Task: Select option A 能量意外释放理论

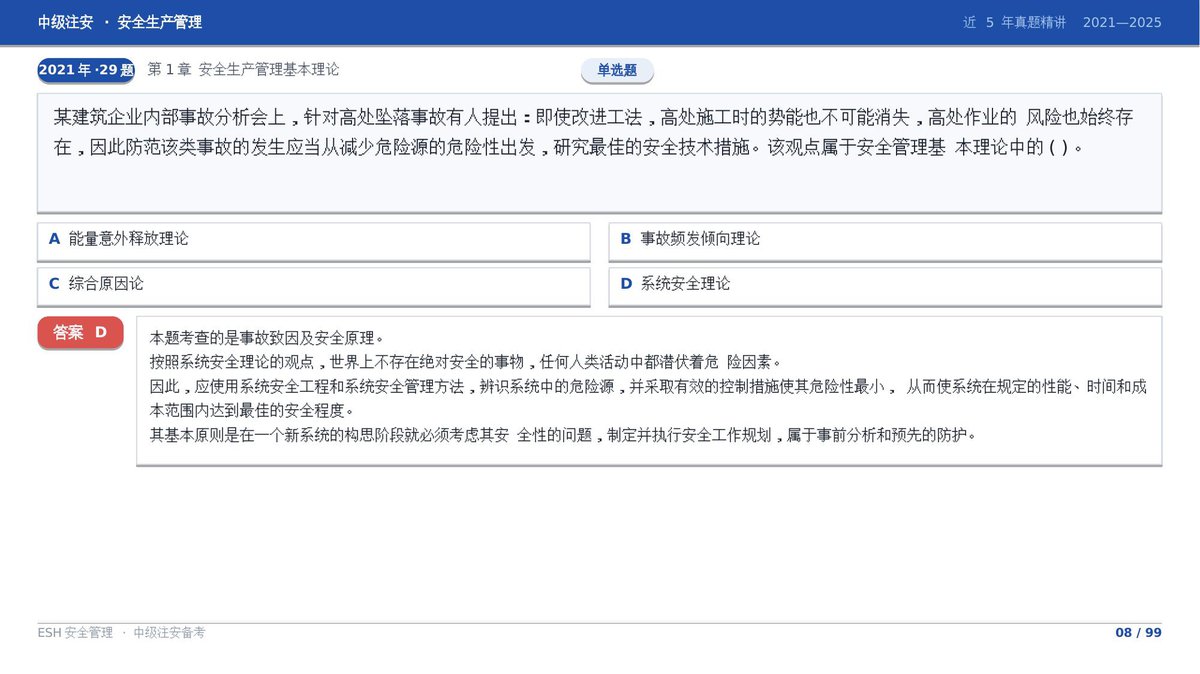Action: point(314,241)
